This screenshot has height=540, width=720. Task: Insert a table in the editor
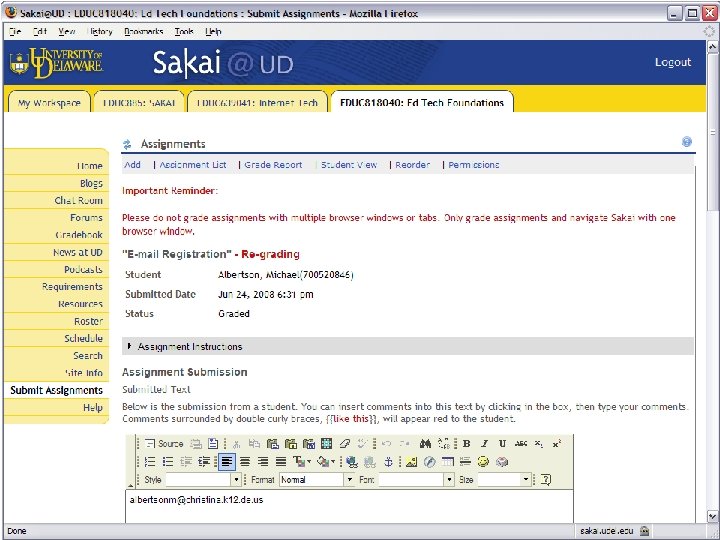(448, 461)
